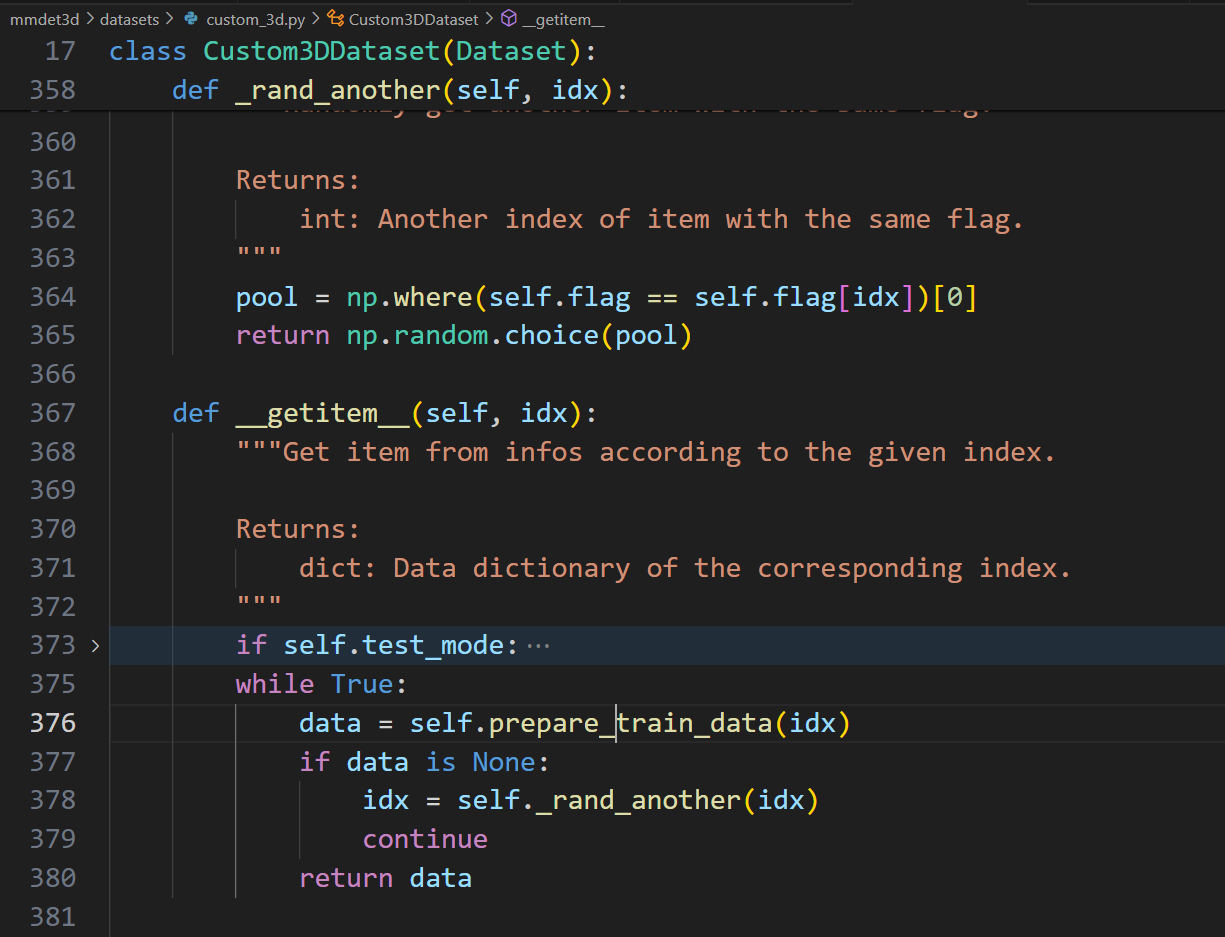
Task: Click the continue keyword on line 379
Action: pos(425,839)
